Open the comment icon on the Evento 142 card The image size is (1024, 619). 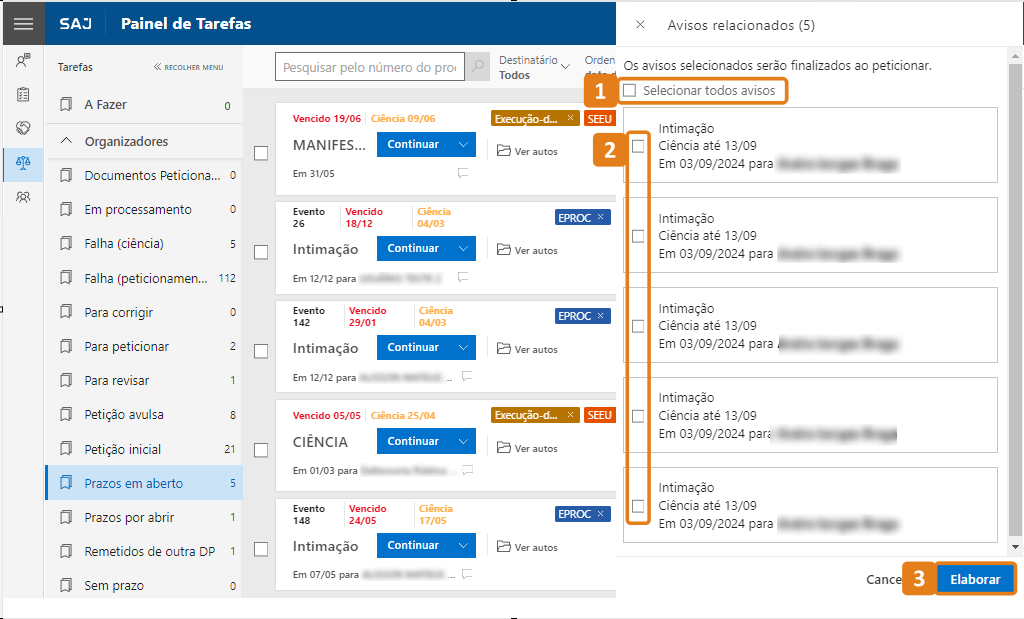tap(467, 377)
